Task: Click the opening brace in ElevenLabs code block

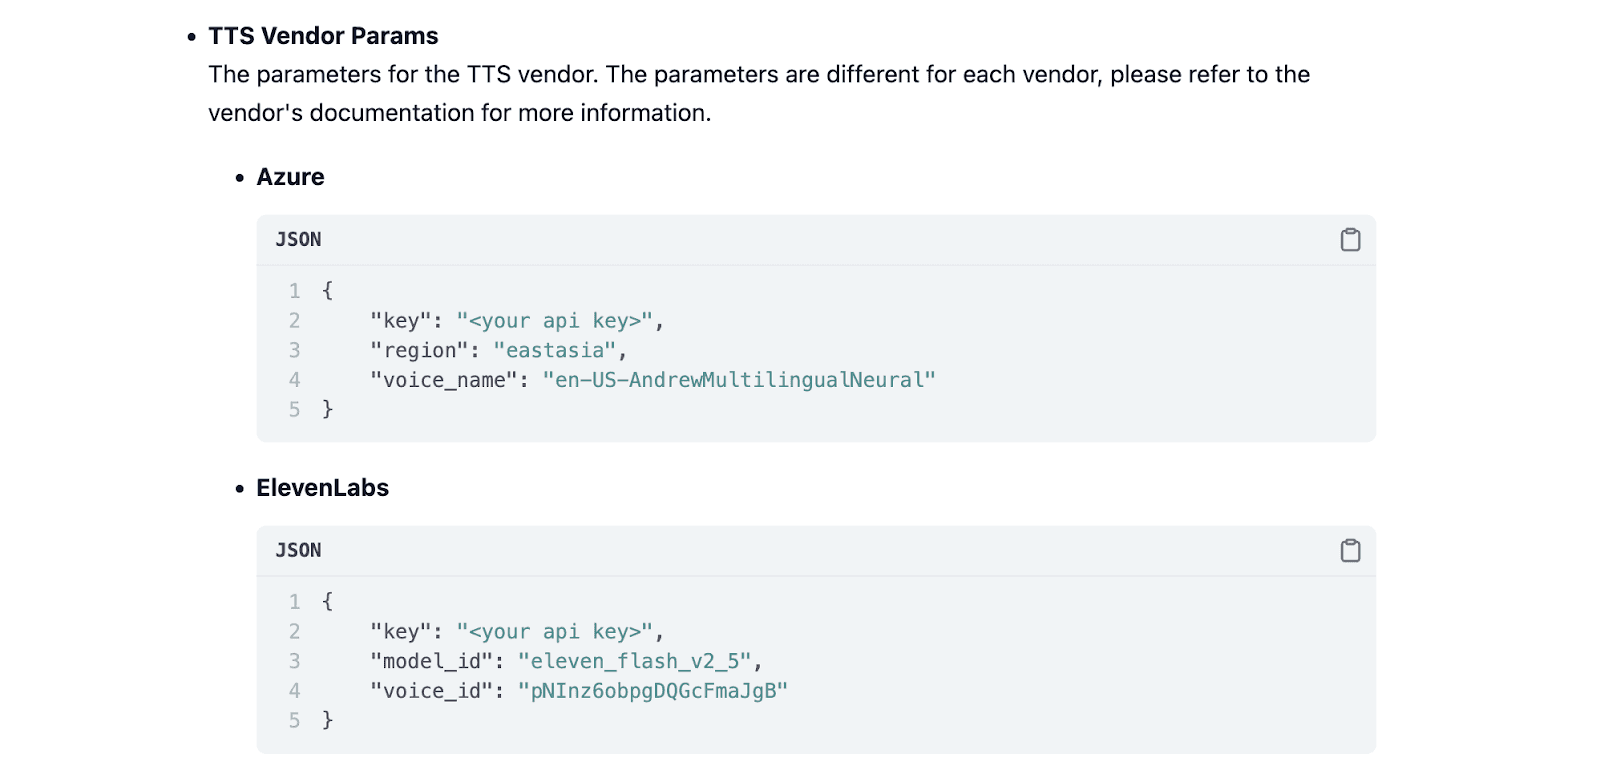Action: tap(327, 601)
